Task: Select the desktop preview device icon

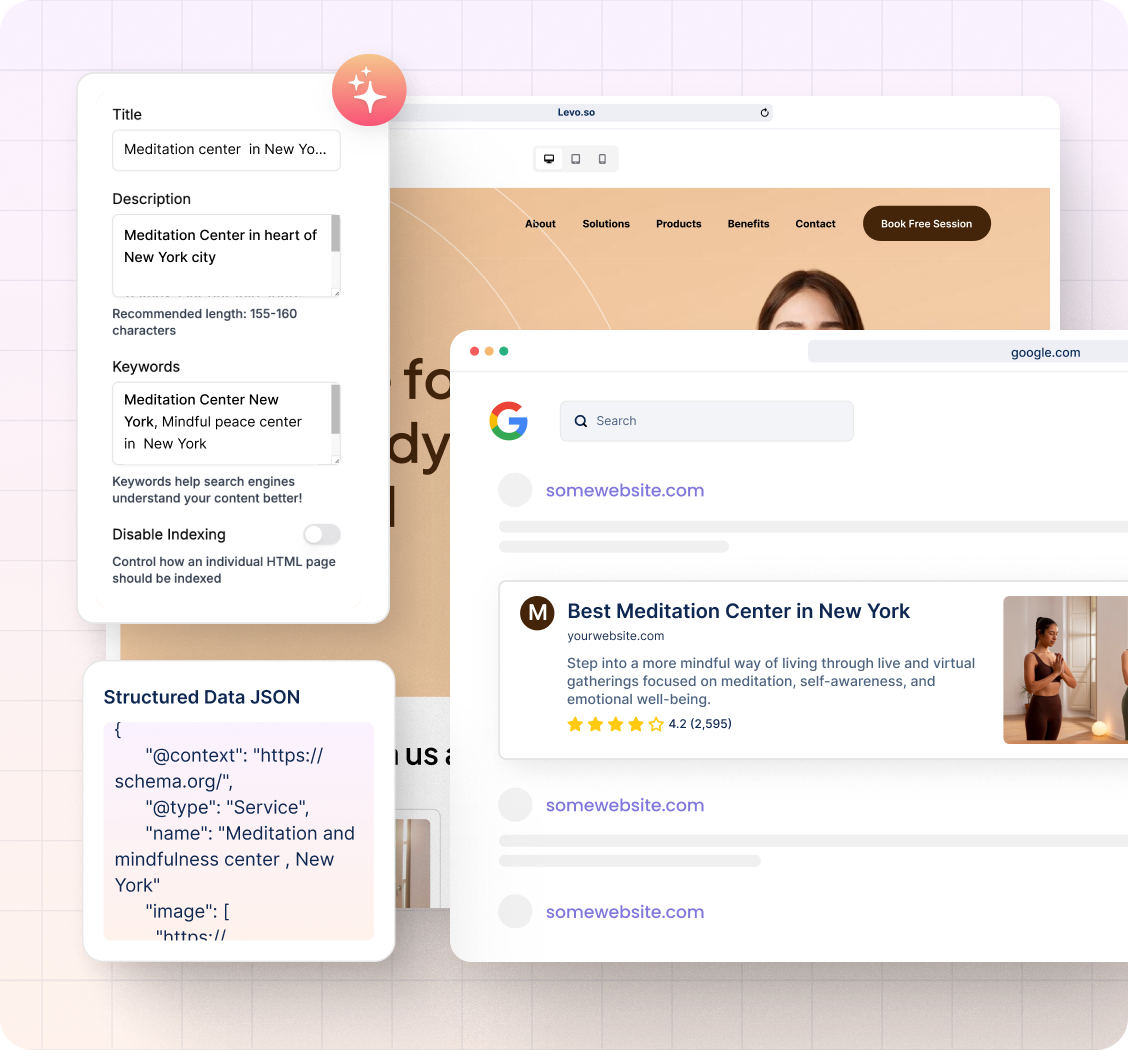Action: [x=549, y=159]
